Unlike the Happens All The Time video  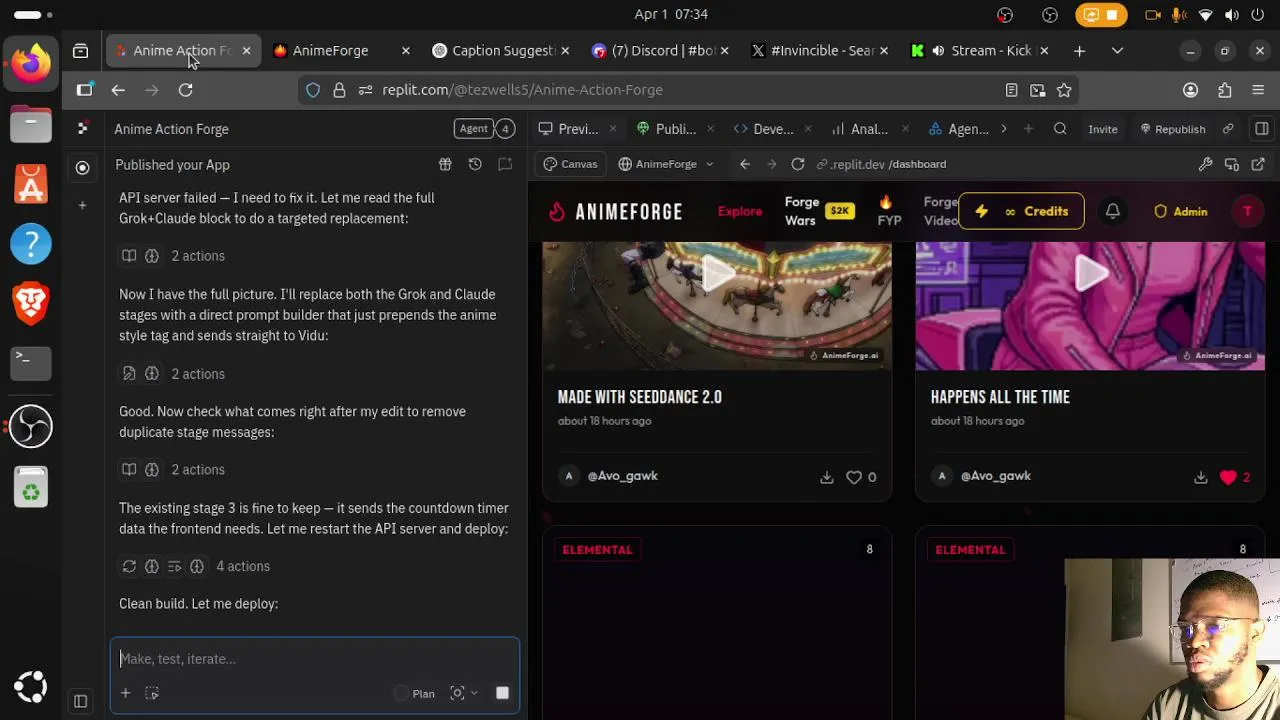tap(1228, 477)
